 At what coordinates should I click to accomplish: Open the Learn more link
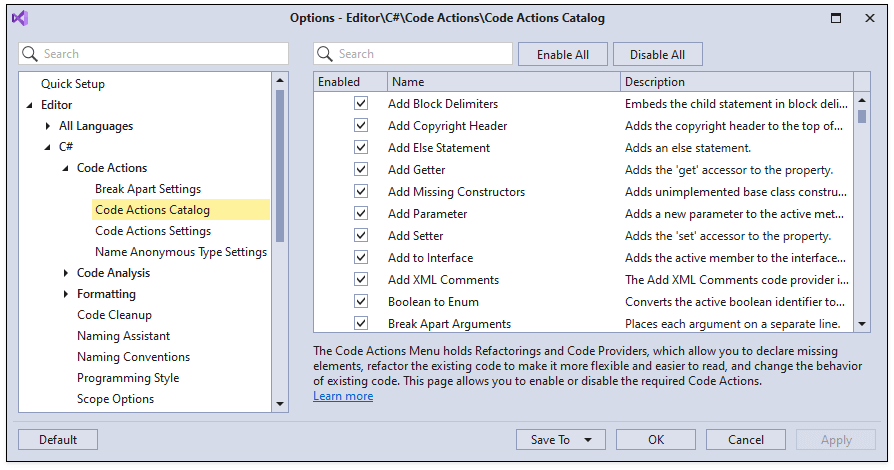point(343,396)
